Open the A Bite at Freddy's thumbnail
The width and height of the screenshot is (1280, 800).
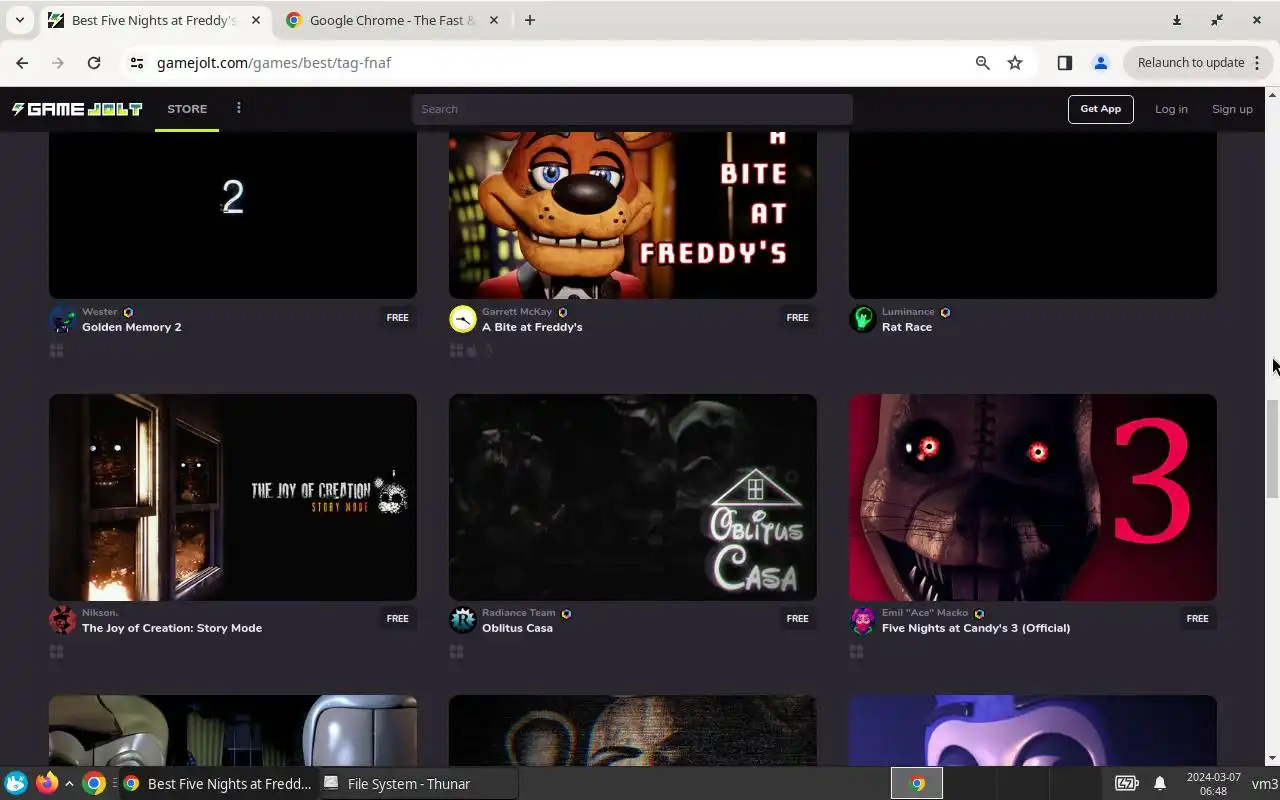point(633,215)
